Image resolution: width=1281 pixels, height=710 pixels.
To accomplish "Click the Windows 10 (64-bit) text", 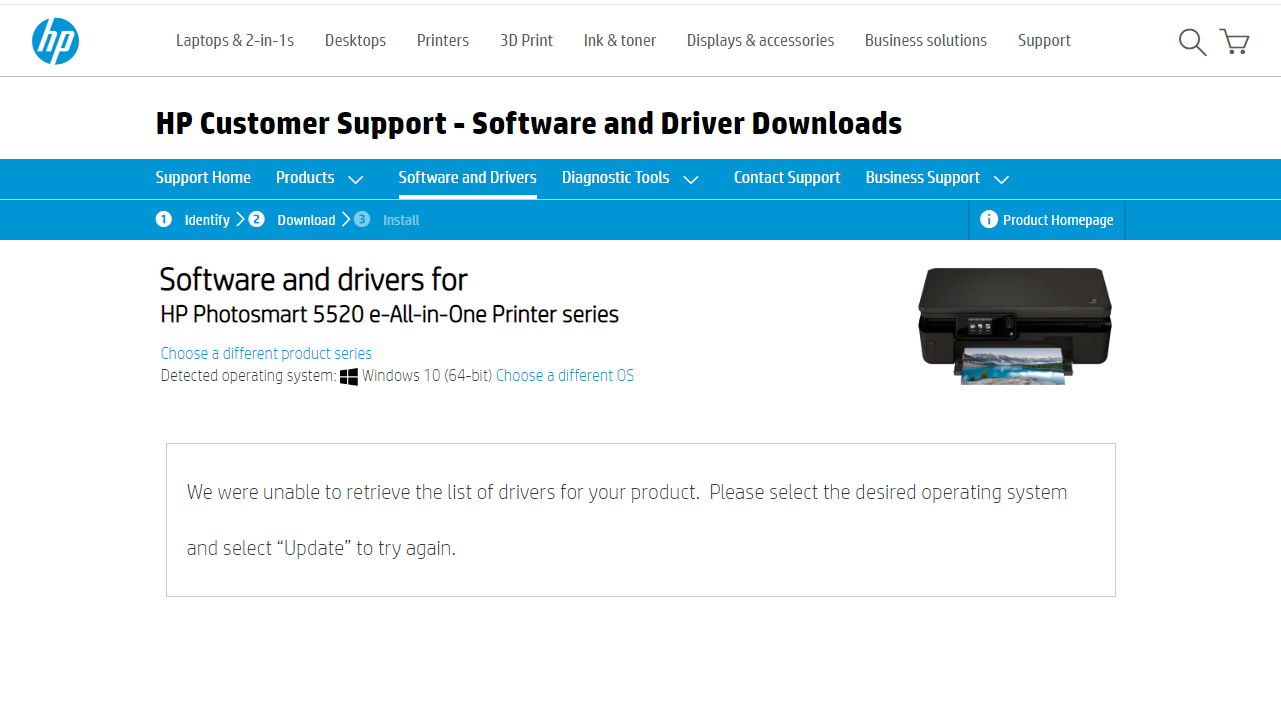I will 427,376.
